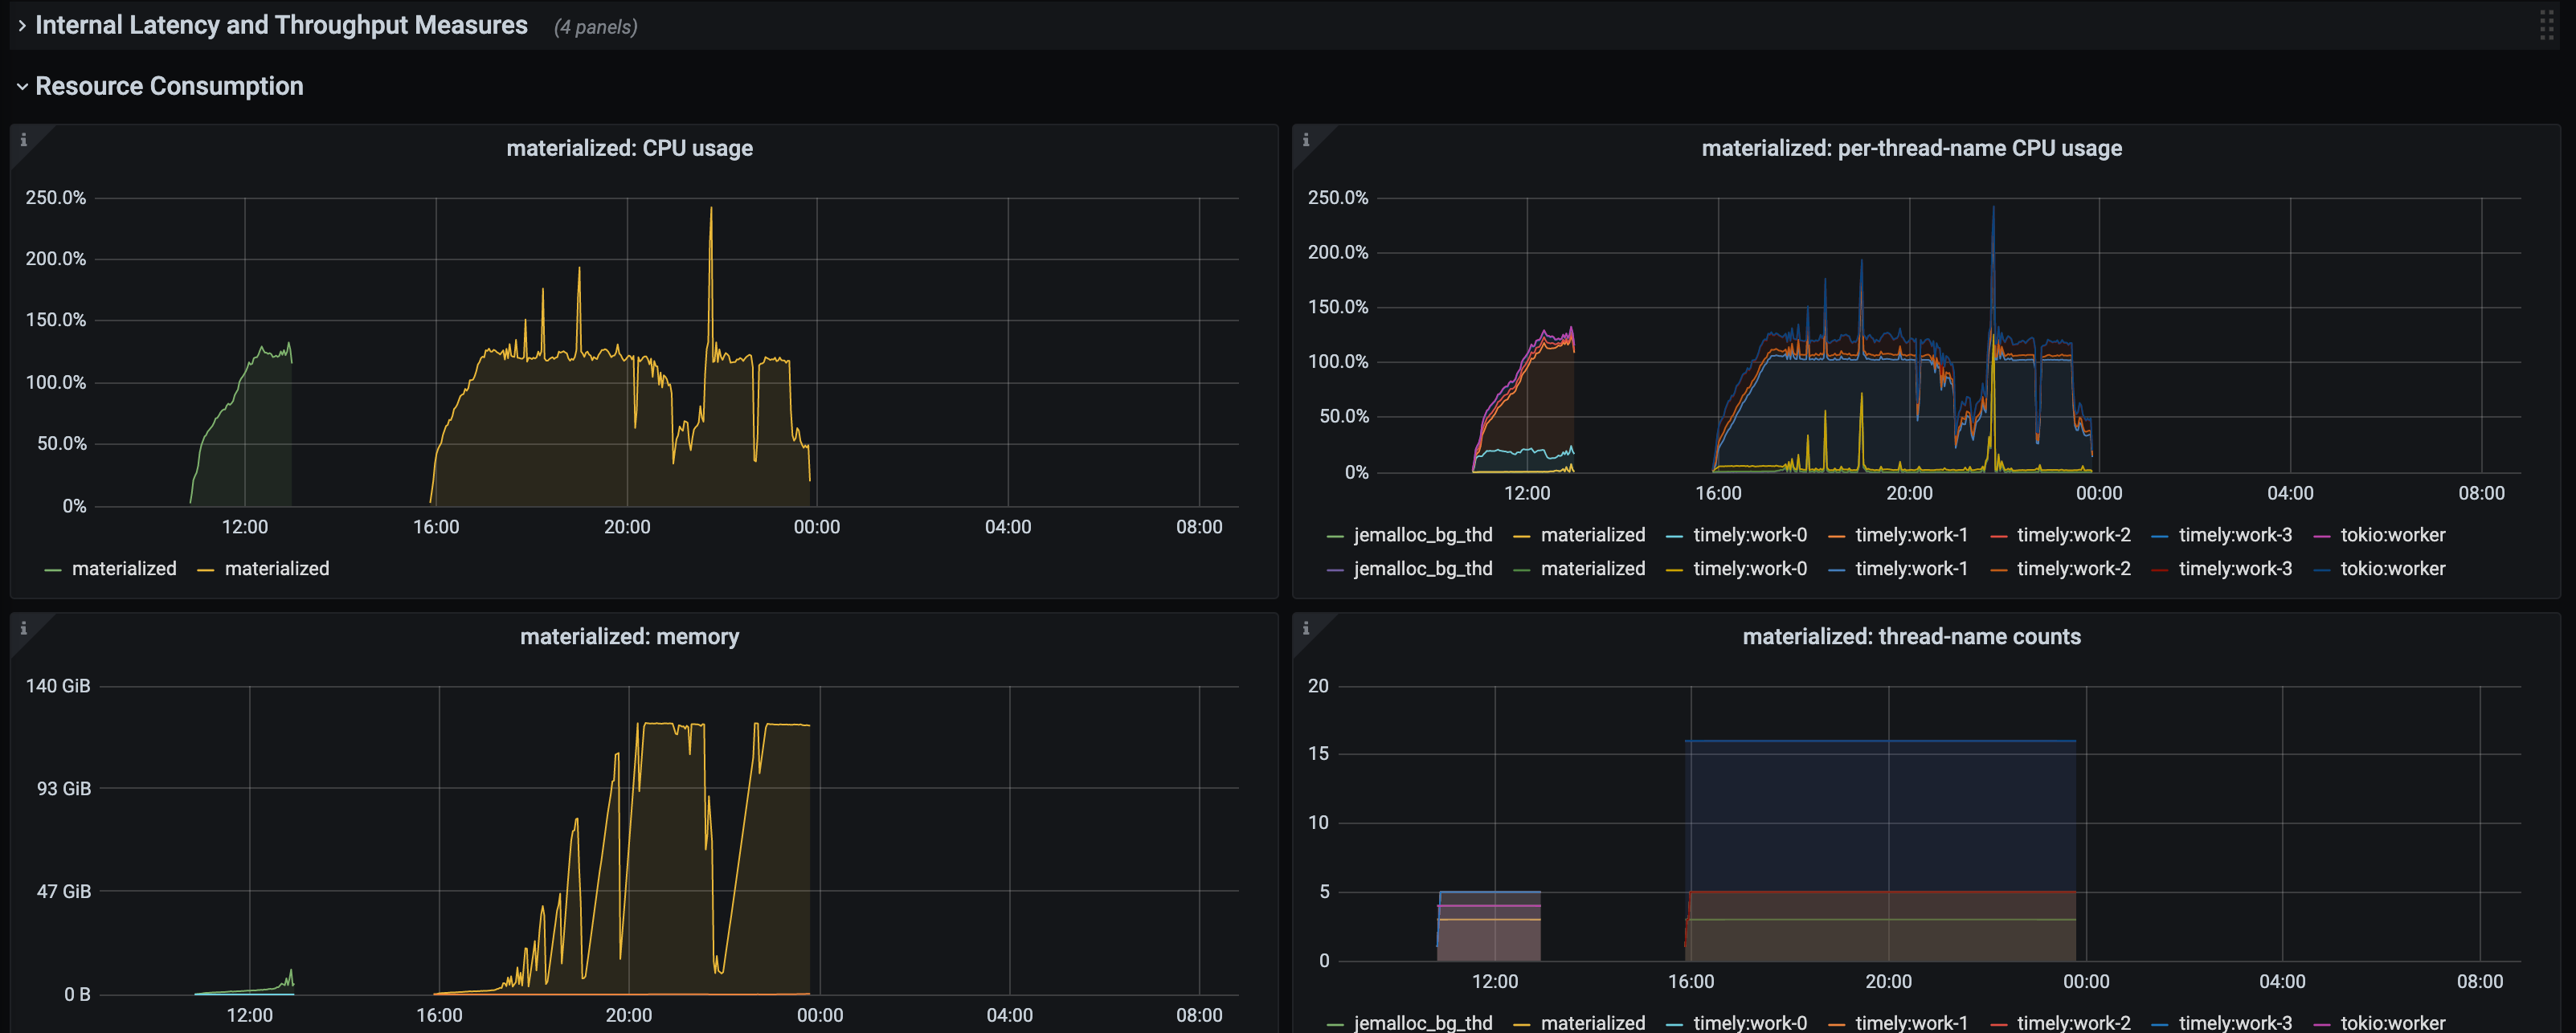Expand Internal Latency and Throughput Measures row
Screen dimensions: 2576x1033
pyautogui.click(x=281, y=25)
